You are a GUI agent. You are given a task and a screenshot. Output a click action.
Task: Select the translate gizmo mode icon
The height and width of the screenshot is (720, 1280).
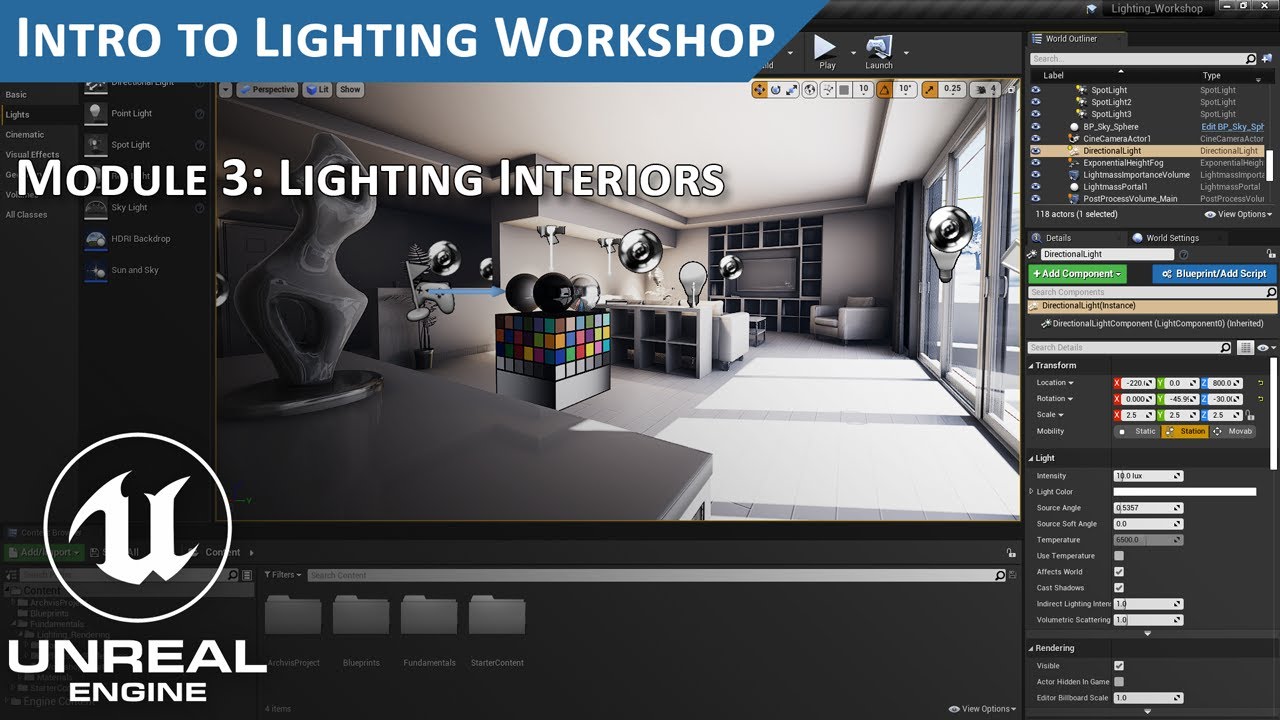(x=759, y=89)
